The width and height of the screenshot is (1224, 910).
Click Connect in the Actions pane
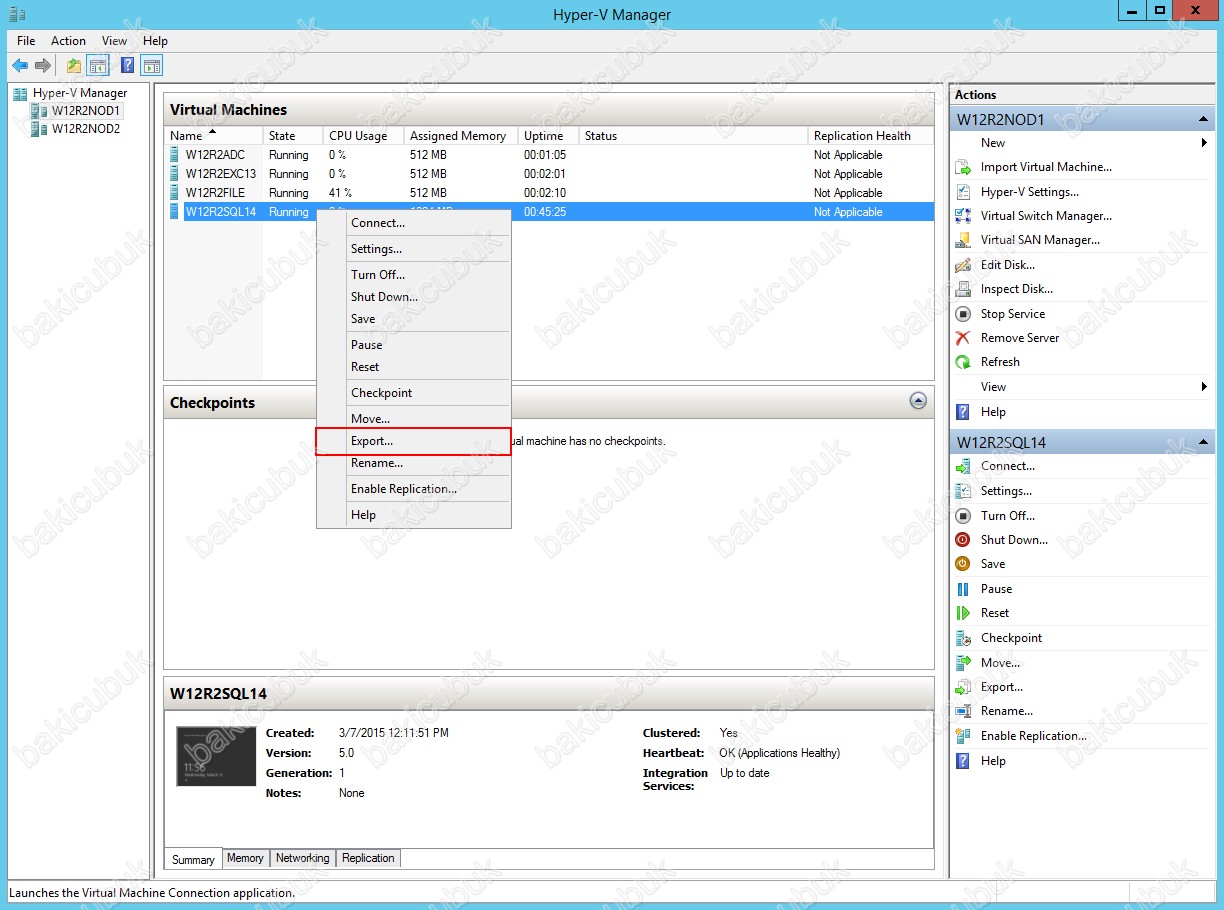tap(1008, 466)
